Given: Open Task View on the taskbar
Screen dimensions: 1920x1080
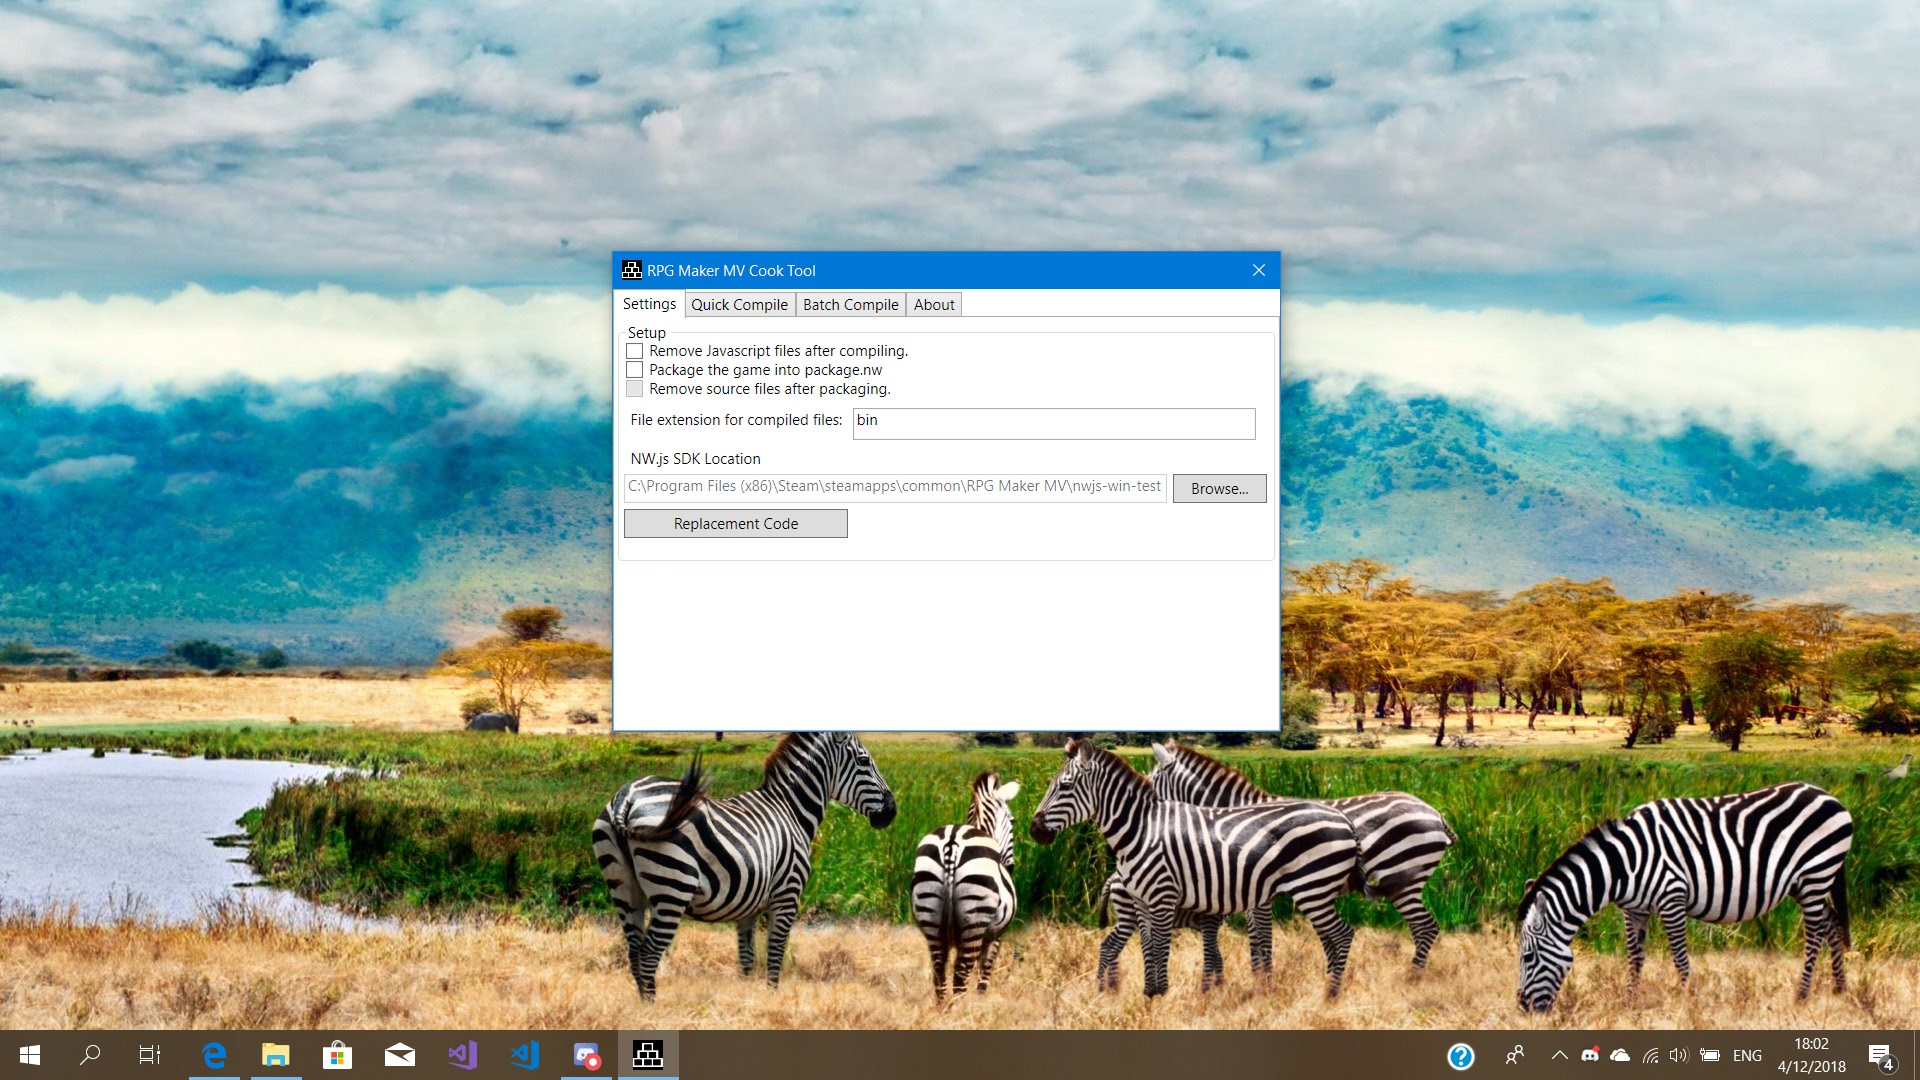Looking at the screenshot, I should pyautogui.click(x=150, y=1055).
